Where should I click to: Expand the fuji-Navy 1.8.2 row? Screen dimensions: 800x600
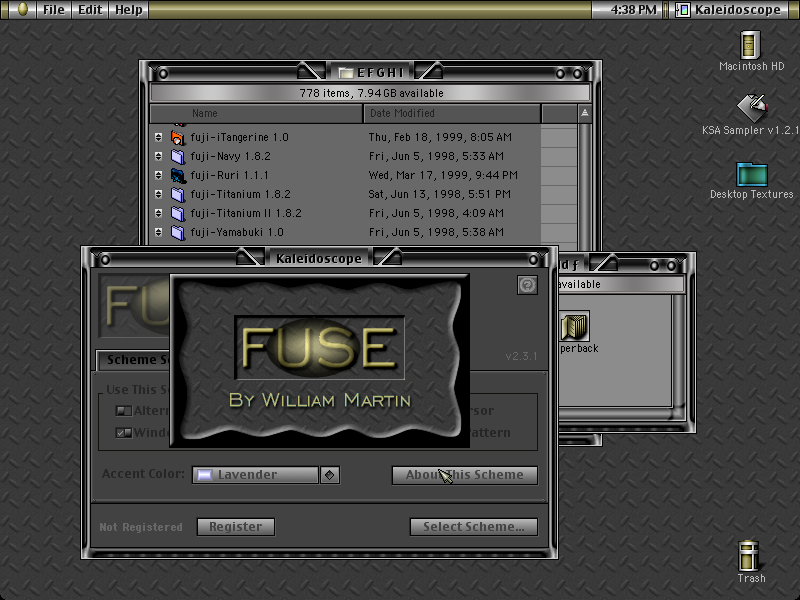click(x=159, y=156)
